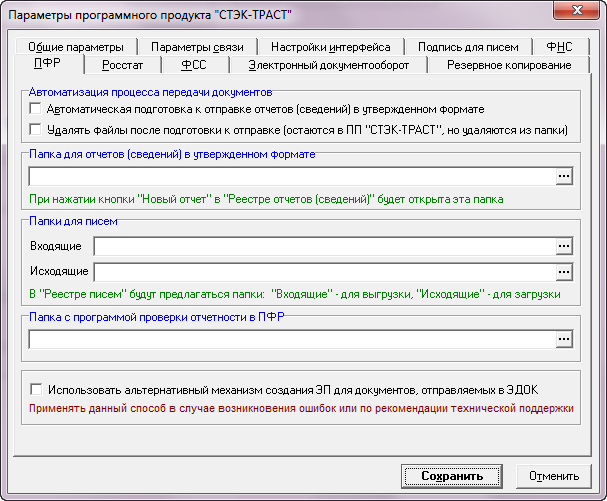
Task: Switch to the ФСС tab
Action: coord(194,65)
